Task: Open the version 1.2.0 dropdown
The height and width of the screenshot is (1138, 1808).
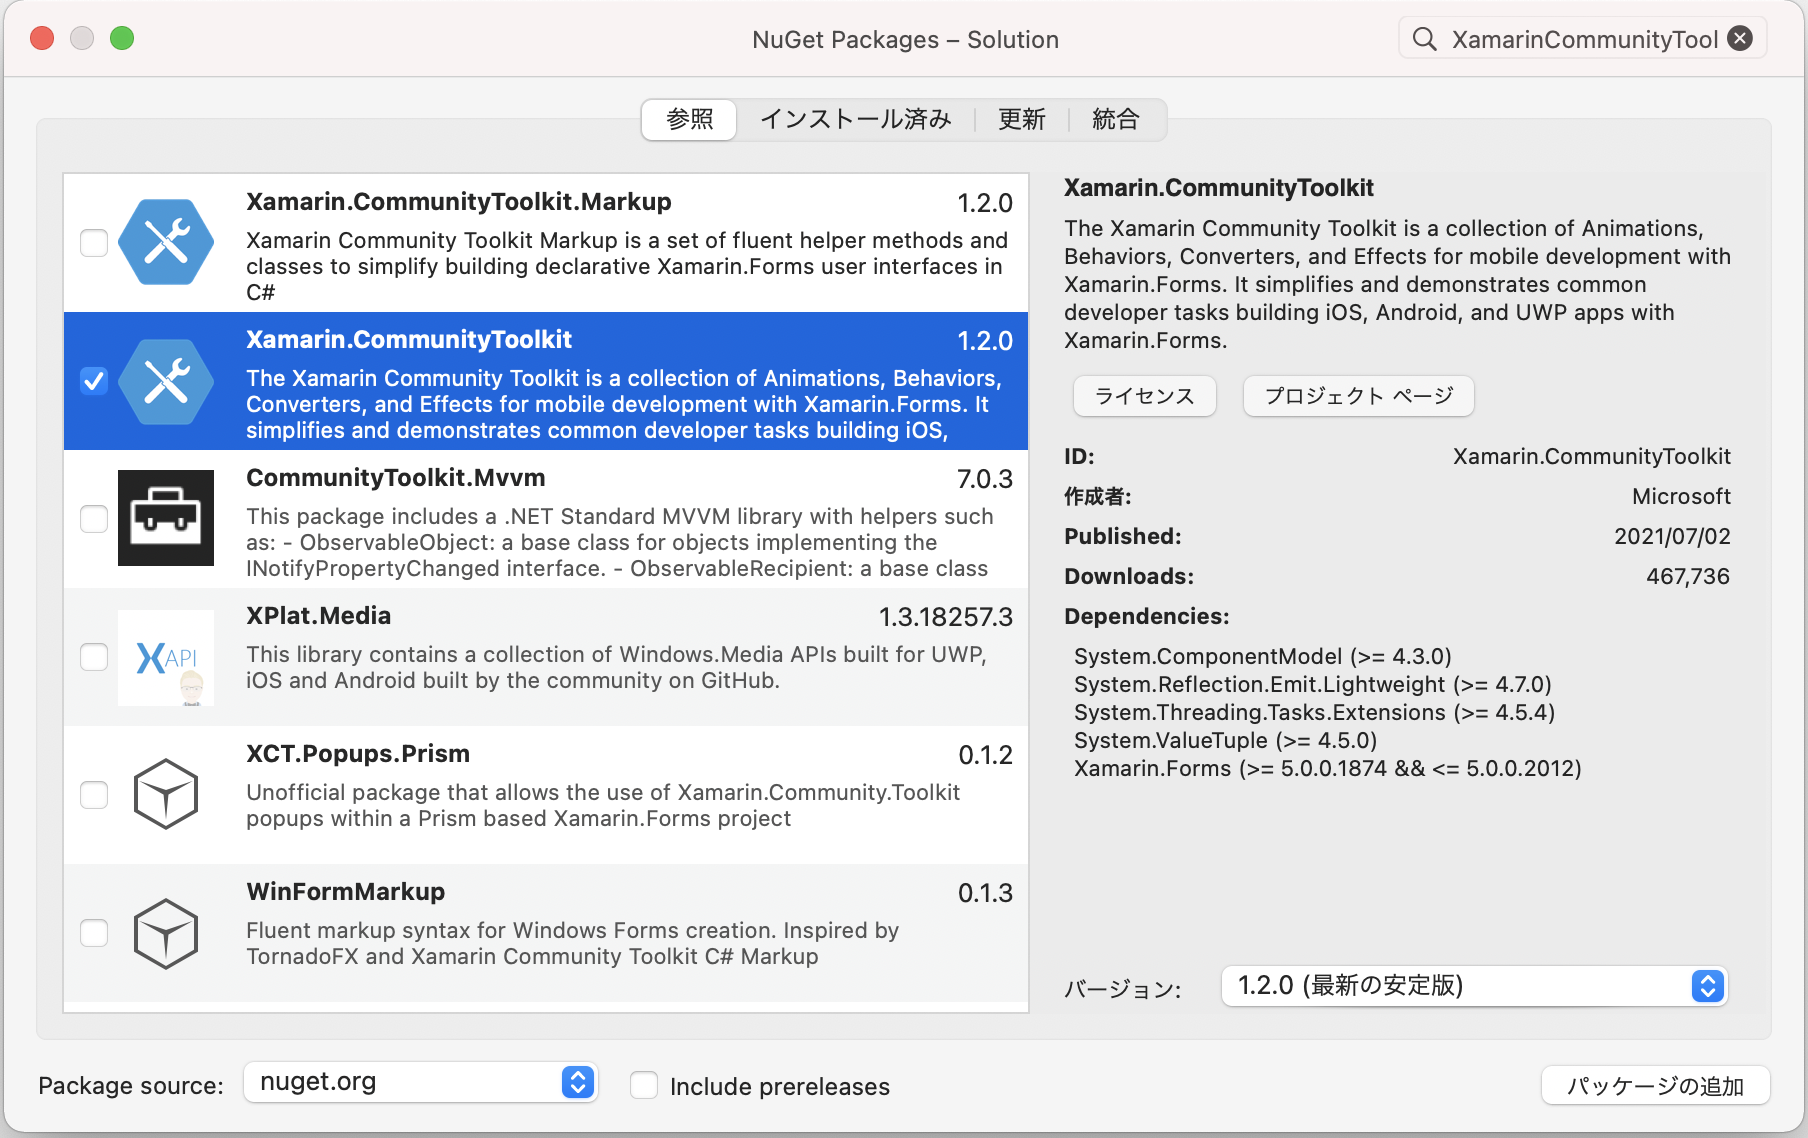Action: [x=1474, y=986]
